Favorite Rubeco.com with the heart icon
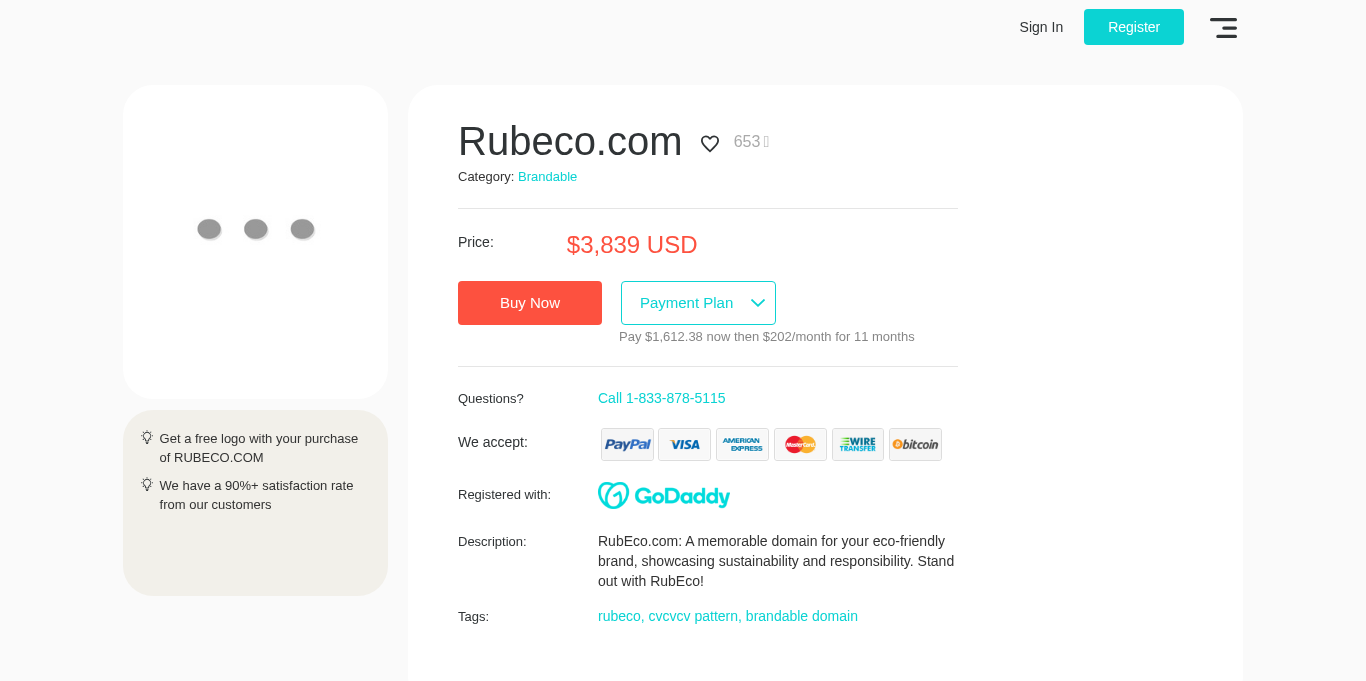 (710, 144)
